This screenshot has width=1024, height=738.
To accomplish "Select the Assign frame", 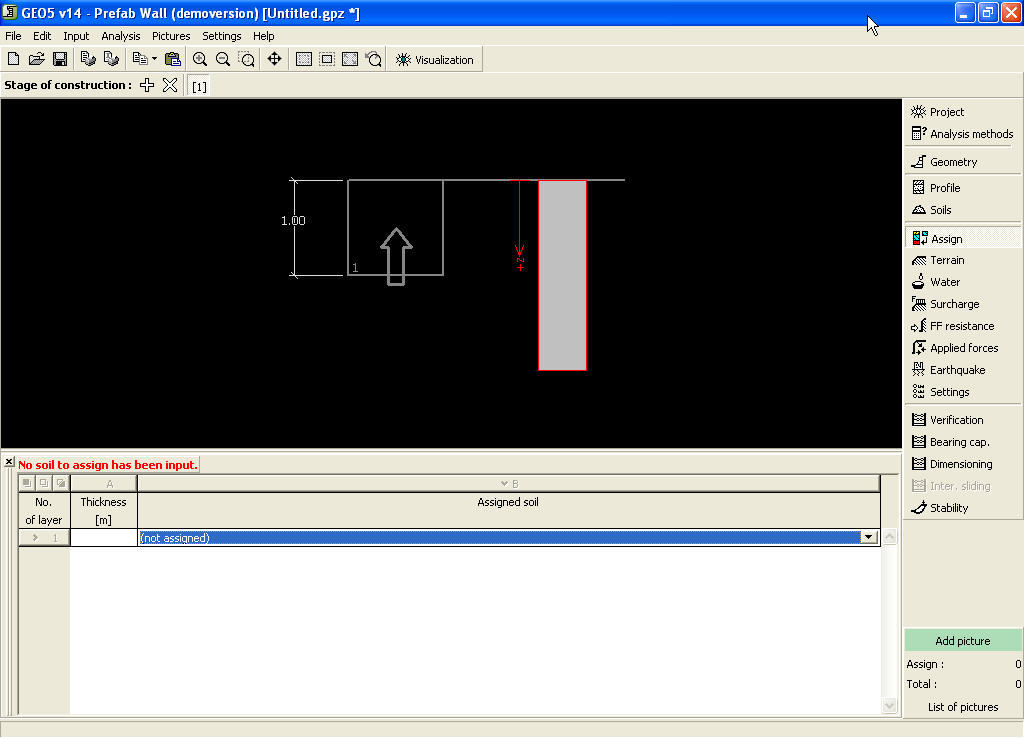I will [x=963, y=238].
